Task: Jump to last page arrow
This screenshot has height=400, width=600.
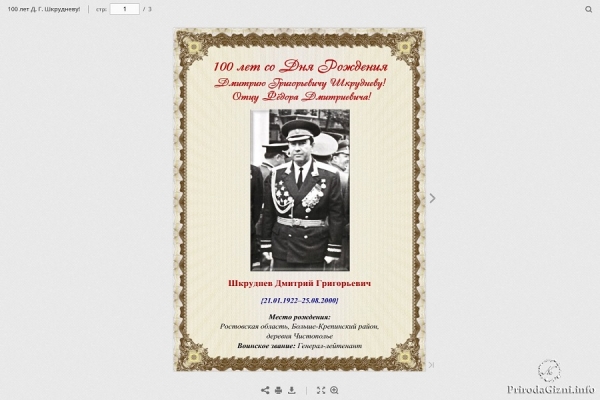Action: (x=431, y=365)
